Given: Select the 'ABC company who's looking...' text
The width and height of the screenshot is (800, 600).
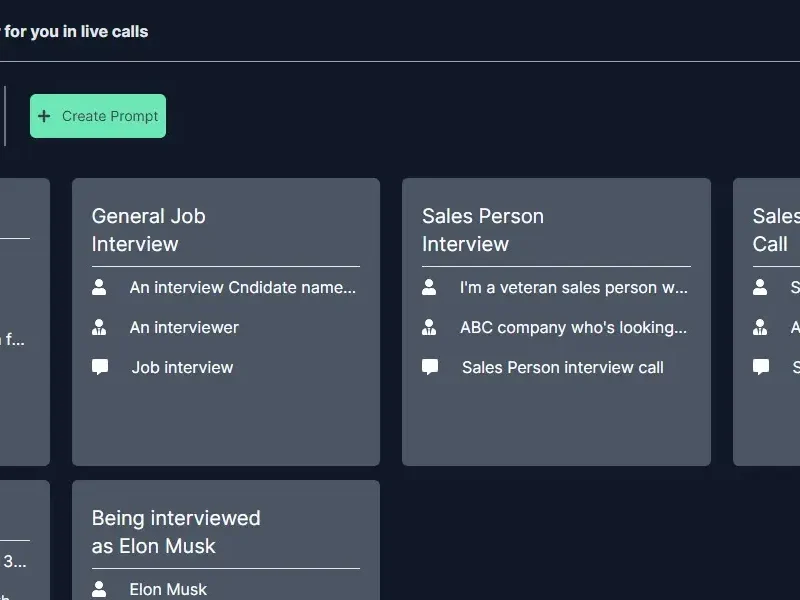Looking at the screenshot, I should click(x=573, y=327).
